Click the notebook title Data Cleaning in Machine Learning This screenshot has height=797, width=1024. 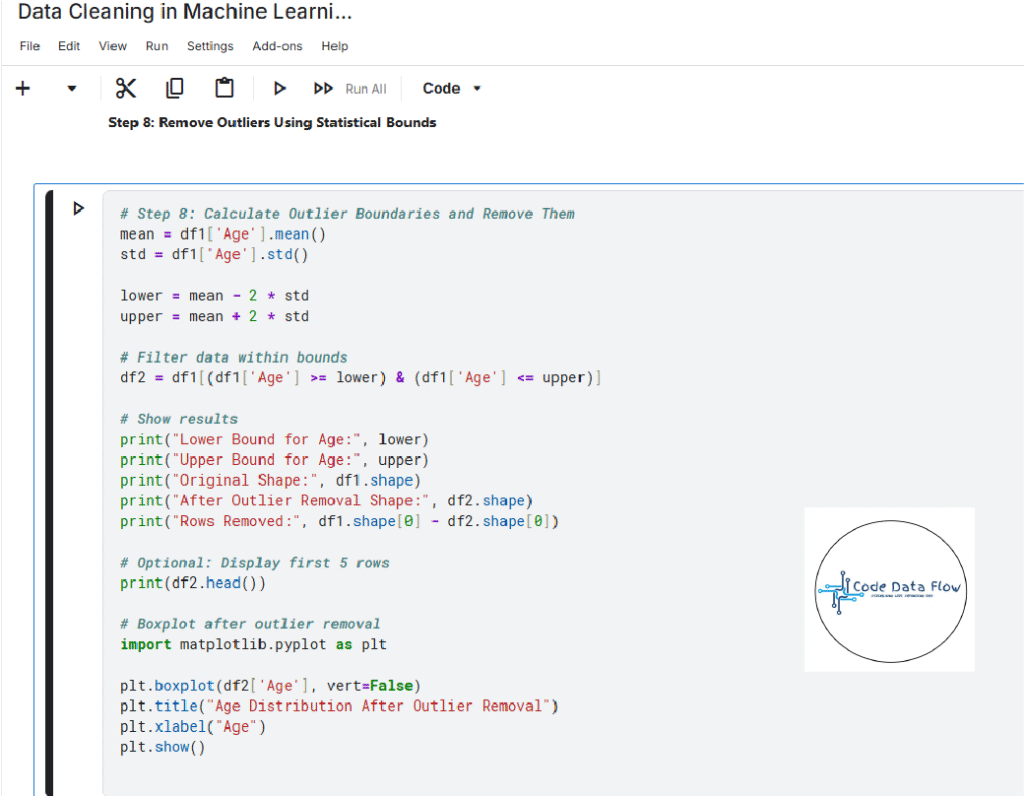pos(185,13)
